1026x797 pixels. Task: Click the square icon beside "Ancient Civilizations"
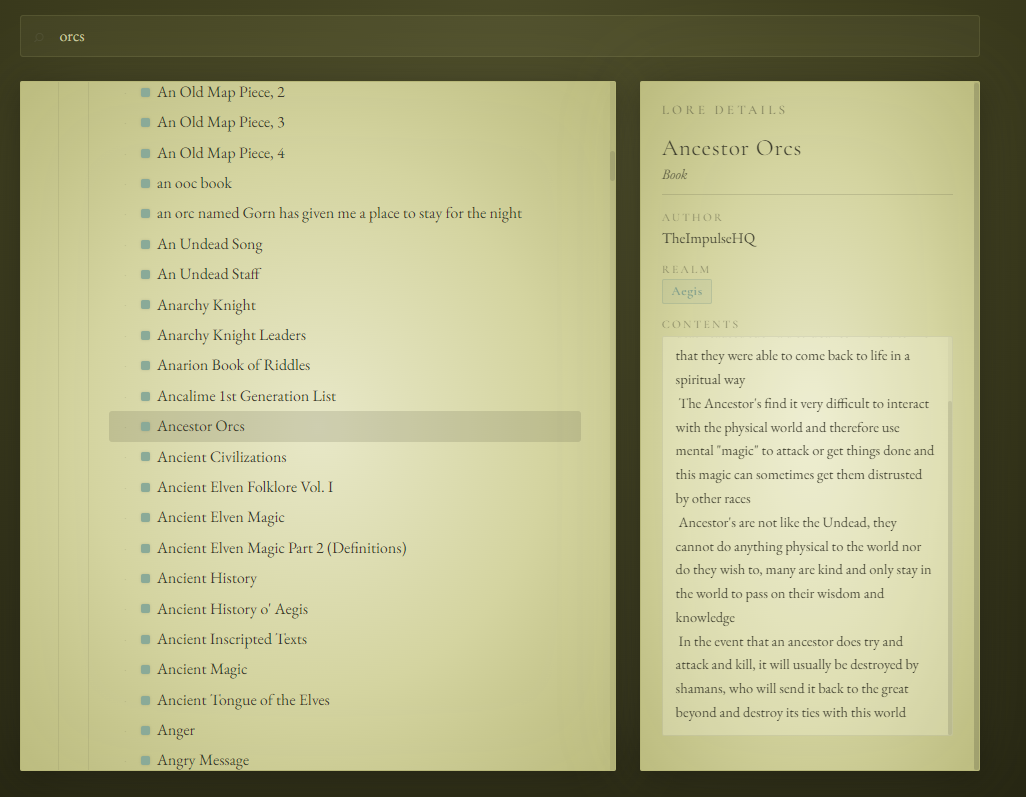(x=145, y=457)
